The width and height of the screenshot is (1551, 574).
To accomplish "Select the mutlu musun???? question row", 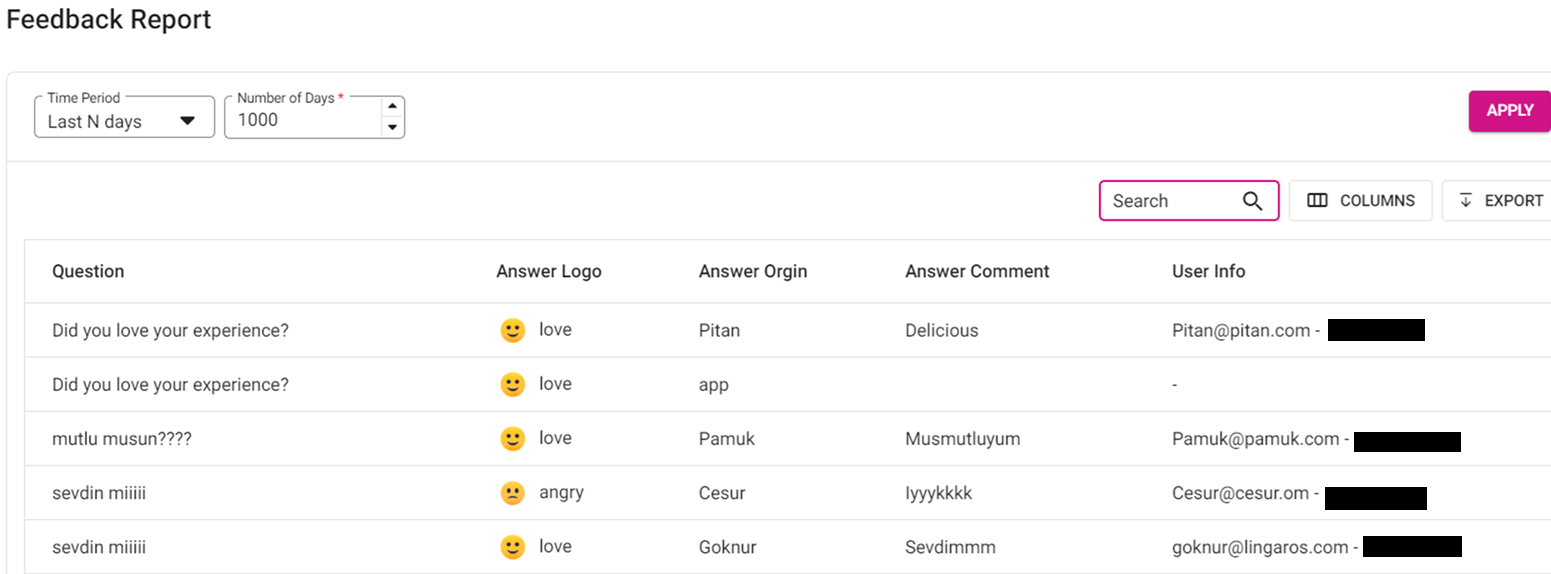I will click(121, 439).
